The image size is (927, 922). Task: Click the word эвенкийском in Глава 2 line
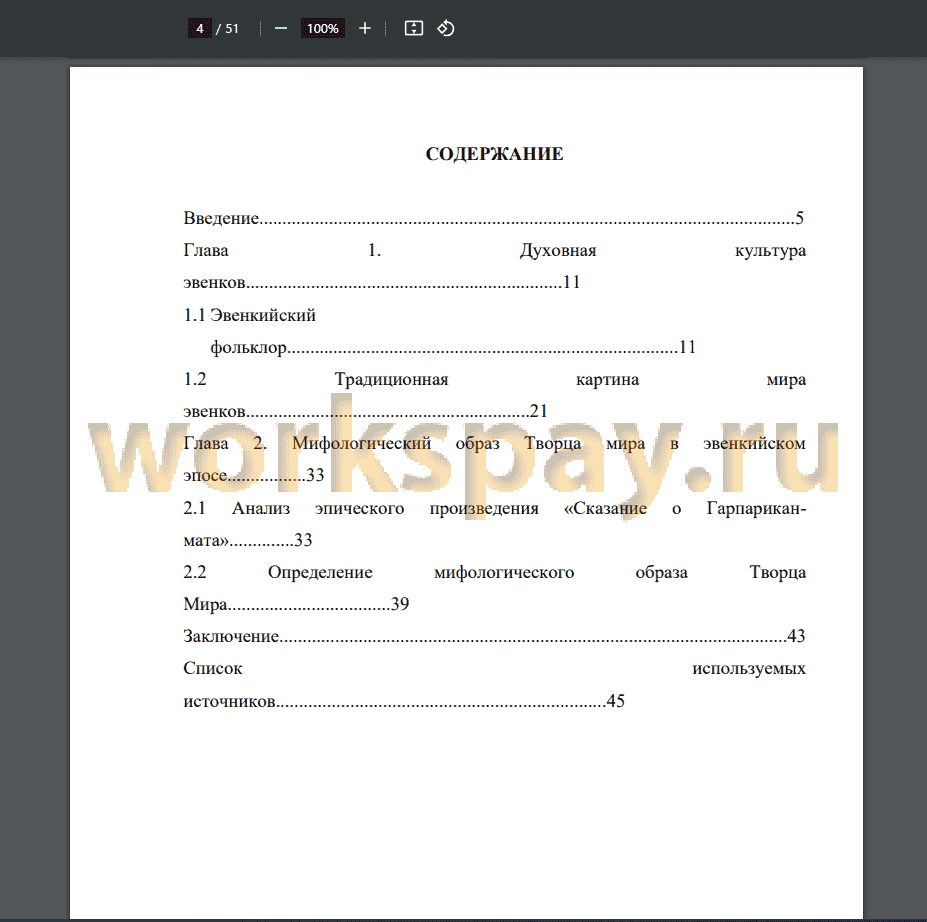[x=754, y=443]
